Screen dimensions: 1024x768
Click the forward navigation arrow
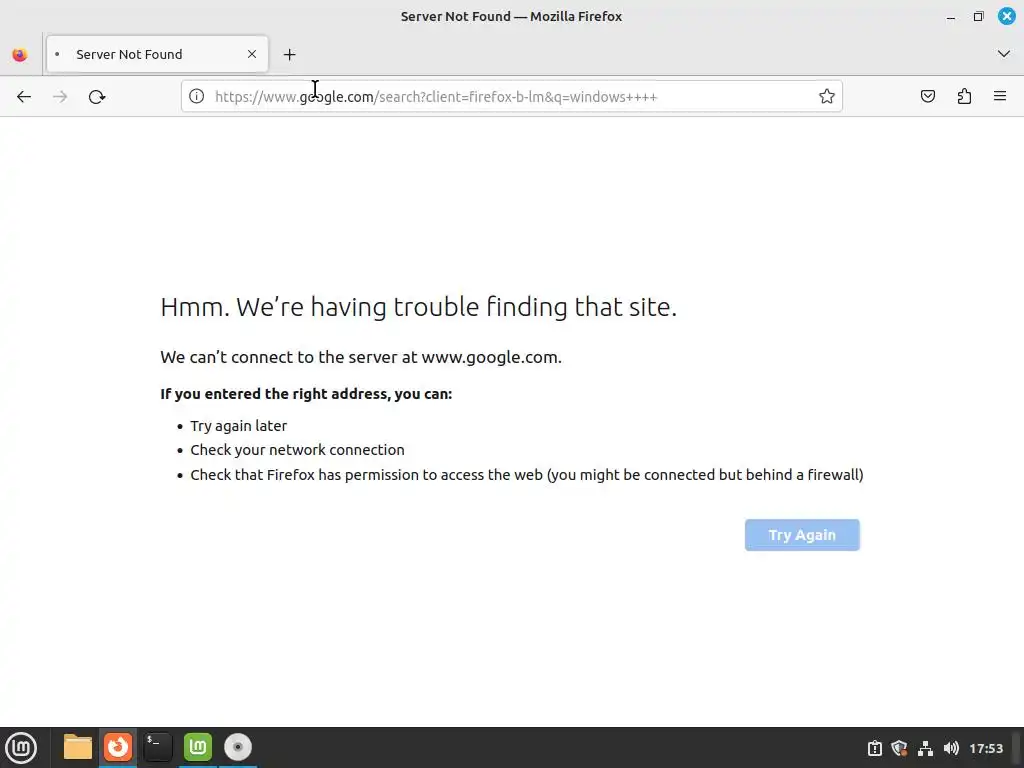(x=60, y=97)
